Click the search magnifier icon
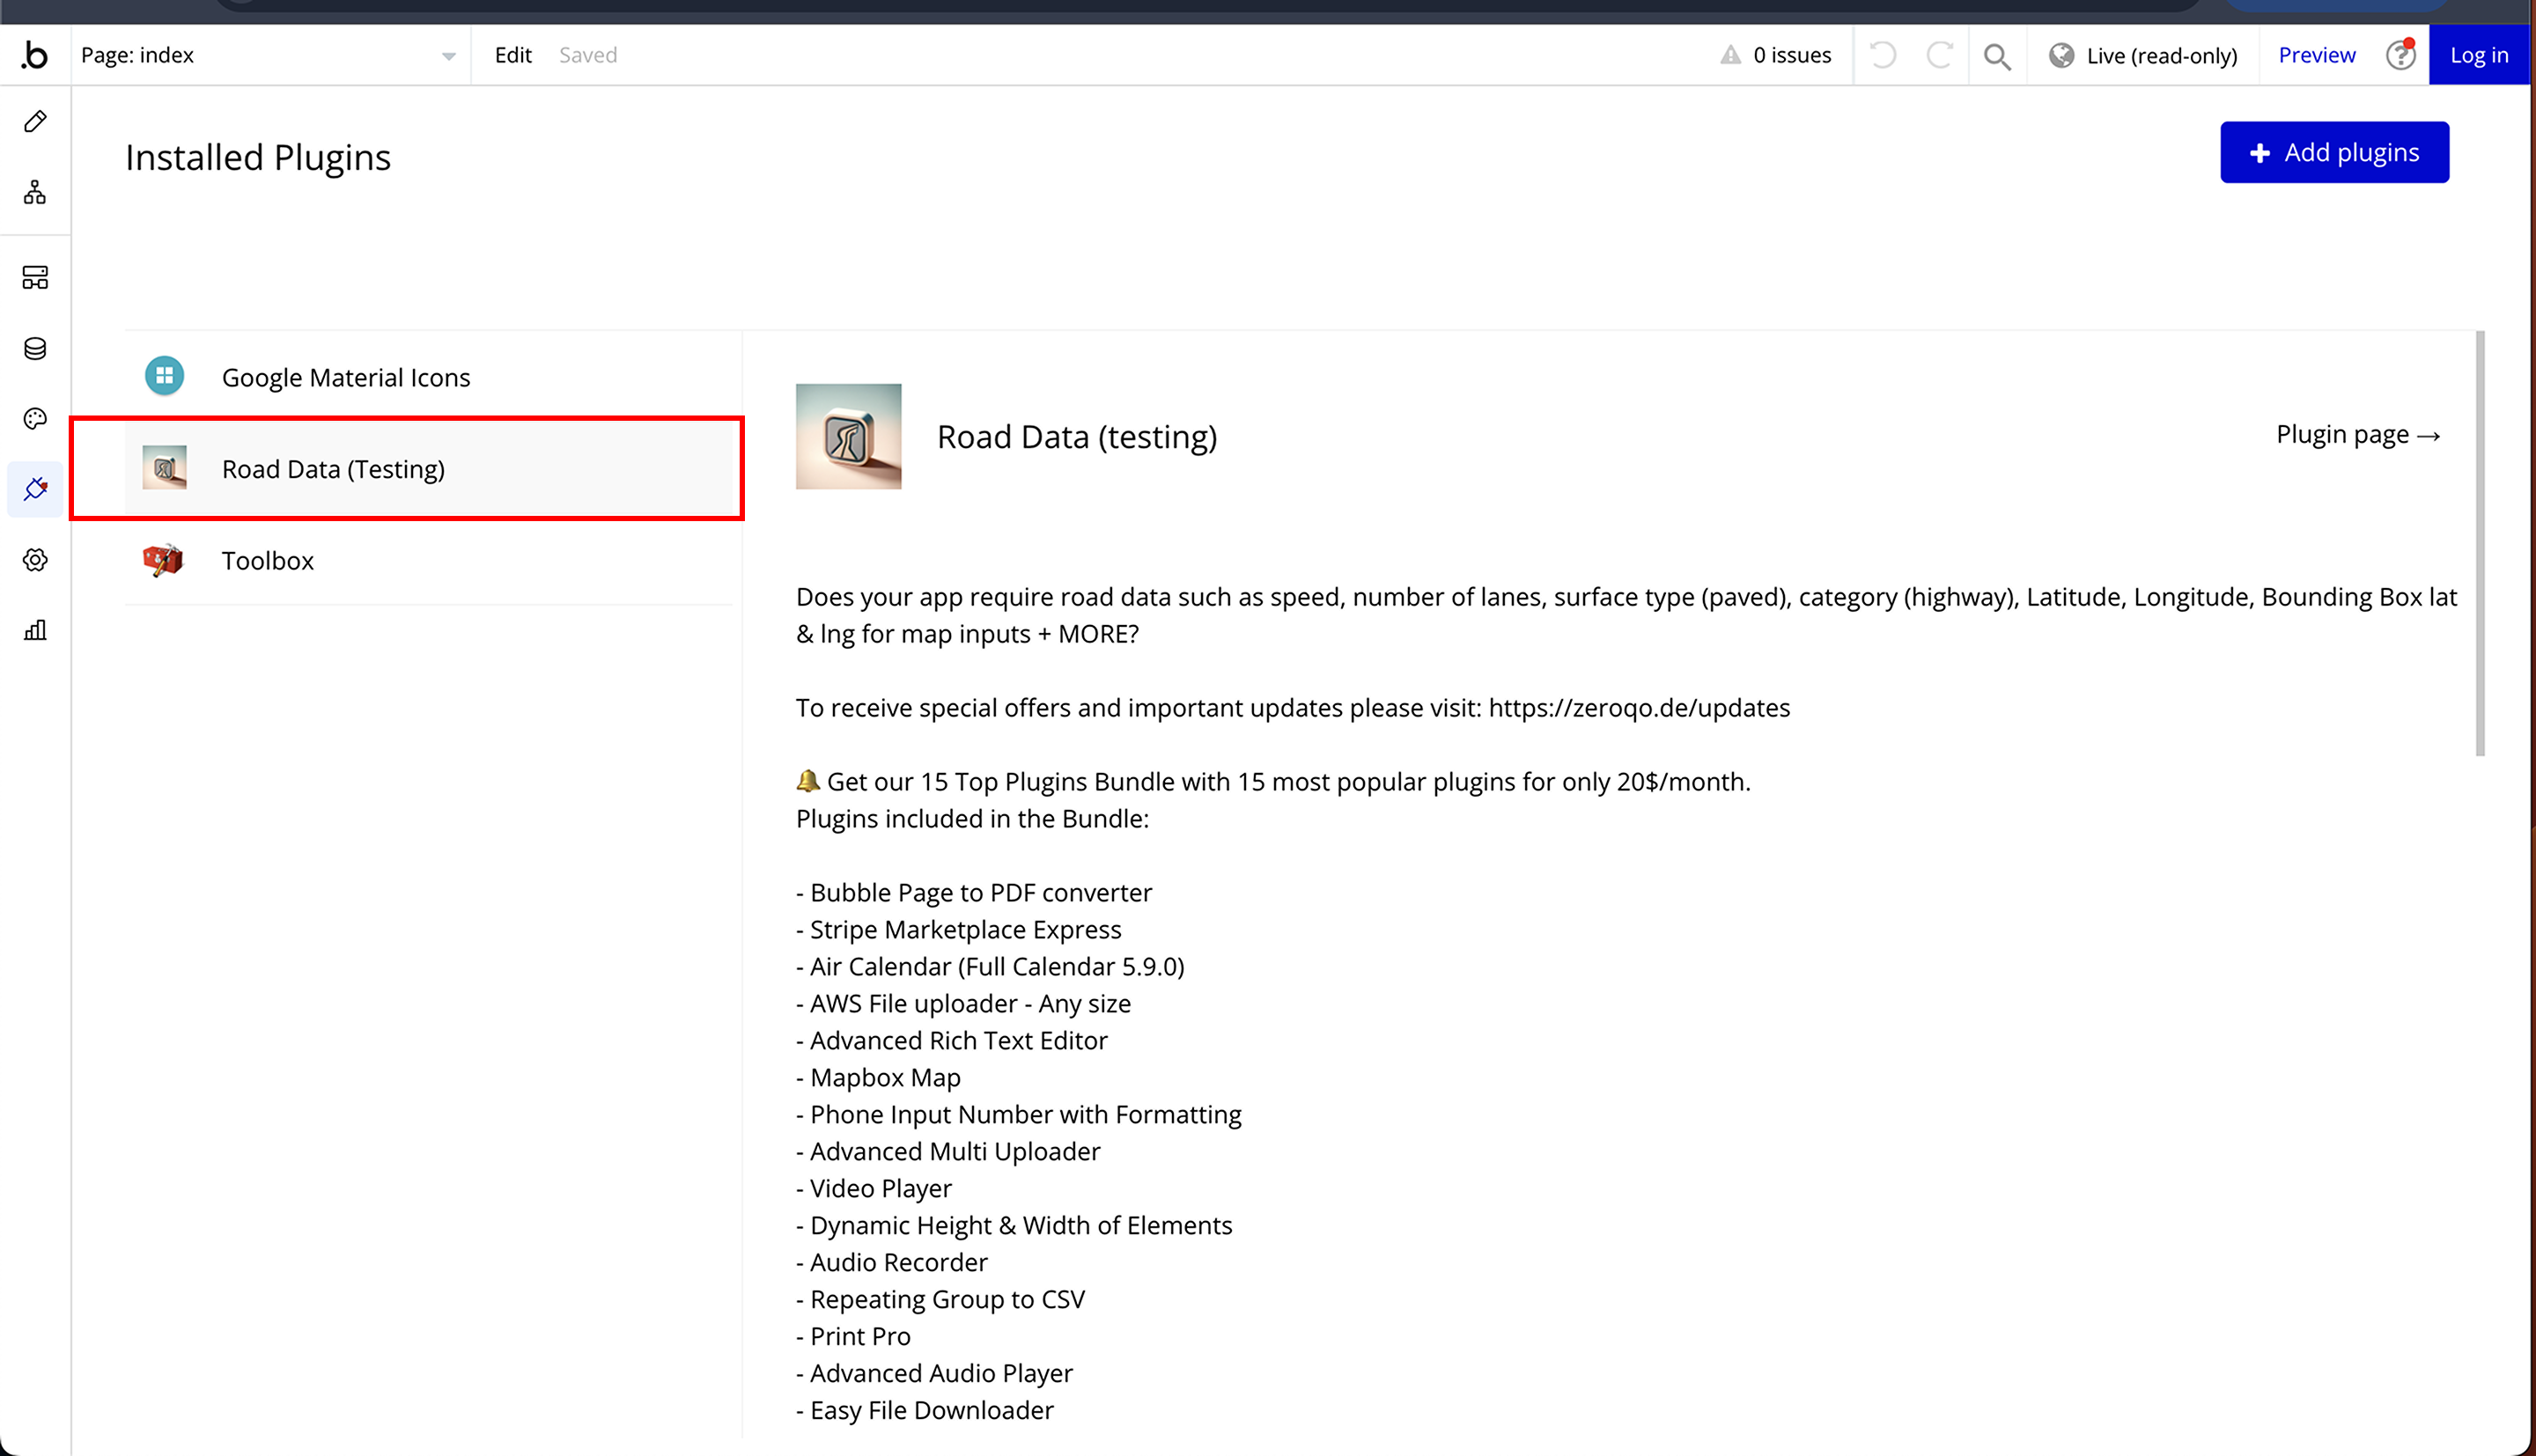 pyautogui.click(x=1997, y=56)
